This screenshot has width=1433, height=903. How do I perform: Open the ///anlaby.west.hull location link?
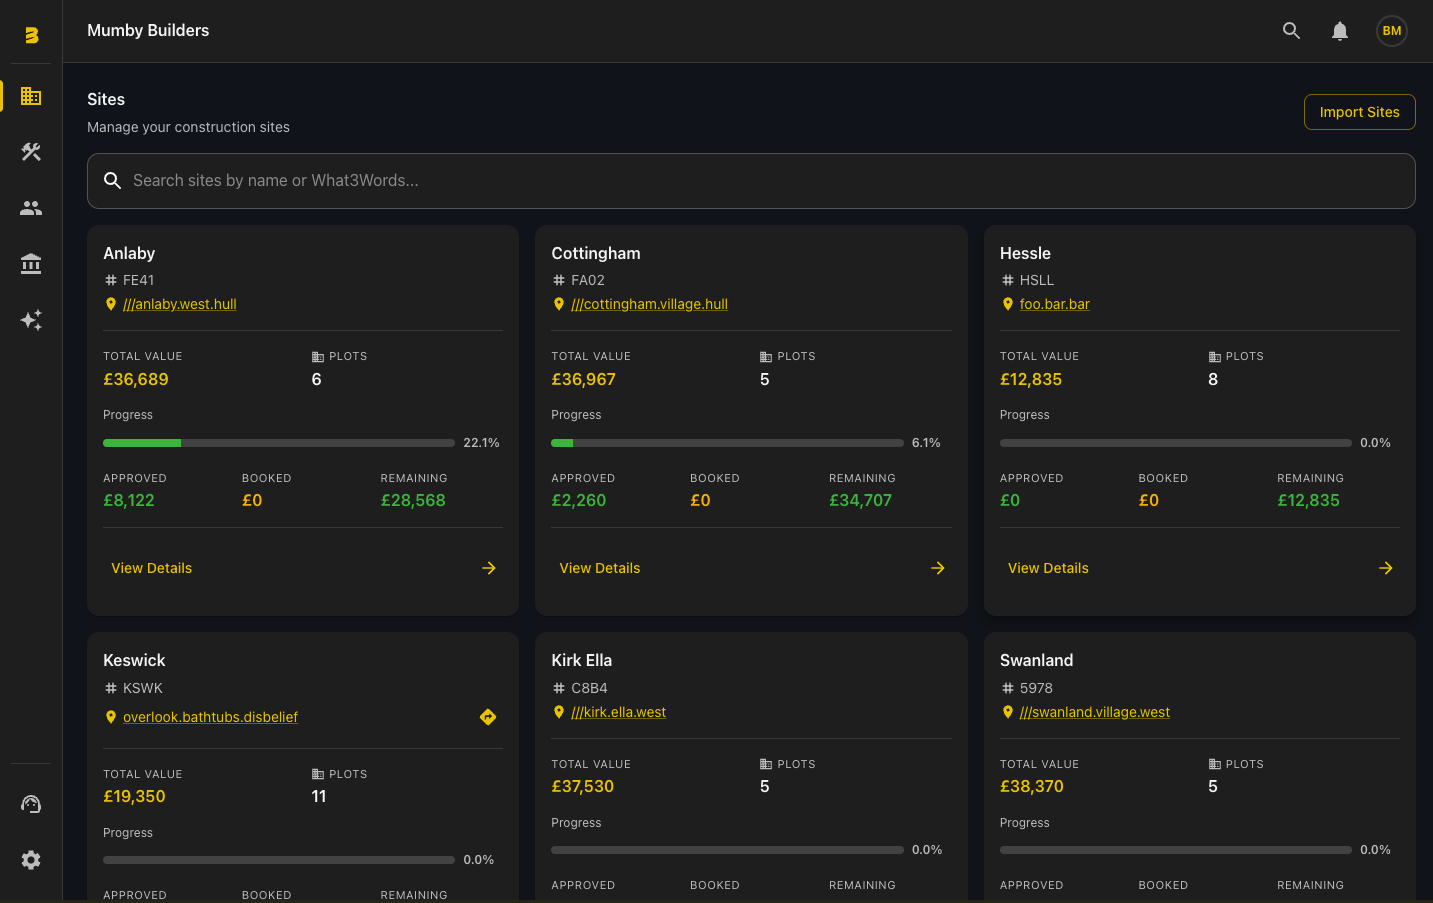pyautogui.click(x=179, y=304)
